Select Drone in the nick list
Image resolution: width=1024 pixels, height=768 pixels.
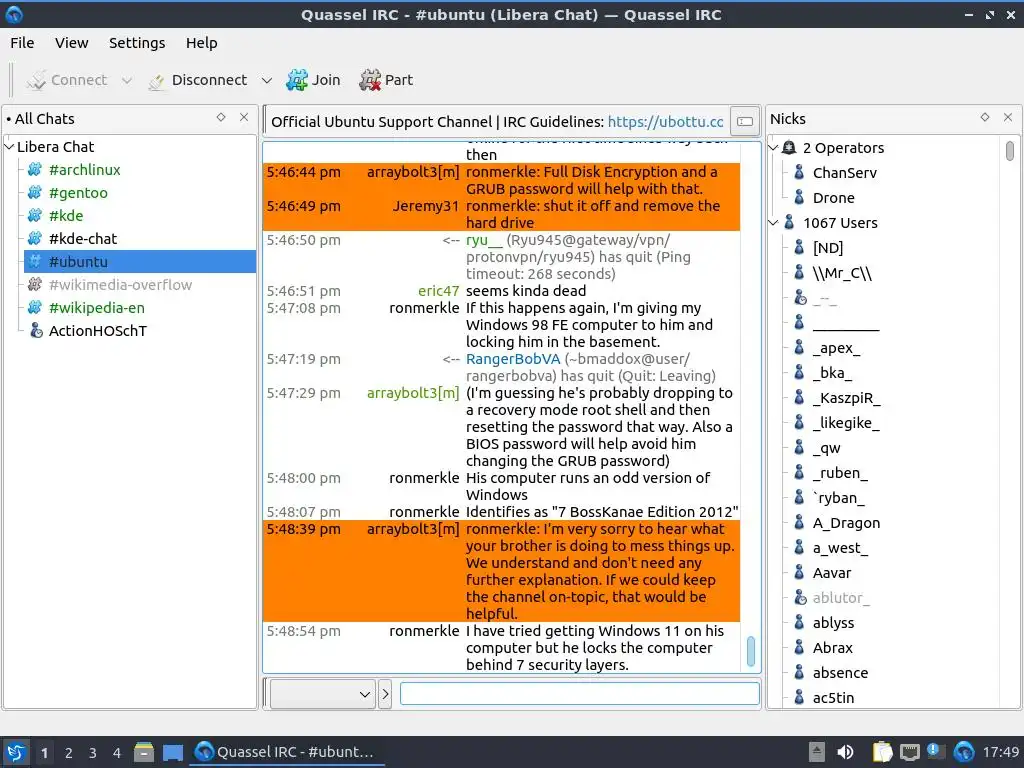pos(833,198)
